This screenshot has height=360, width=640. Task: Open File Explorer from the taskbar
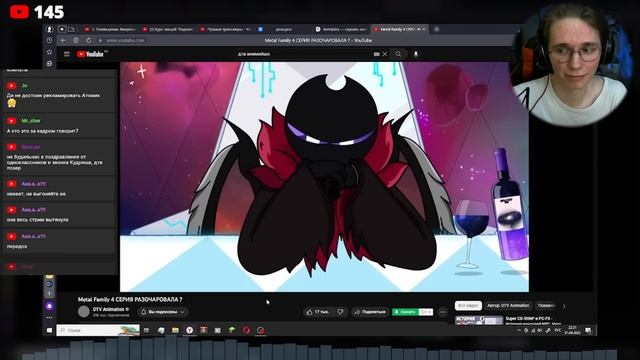pyautogui.click(x=175, y=330)
